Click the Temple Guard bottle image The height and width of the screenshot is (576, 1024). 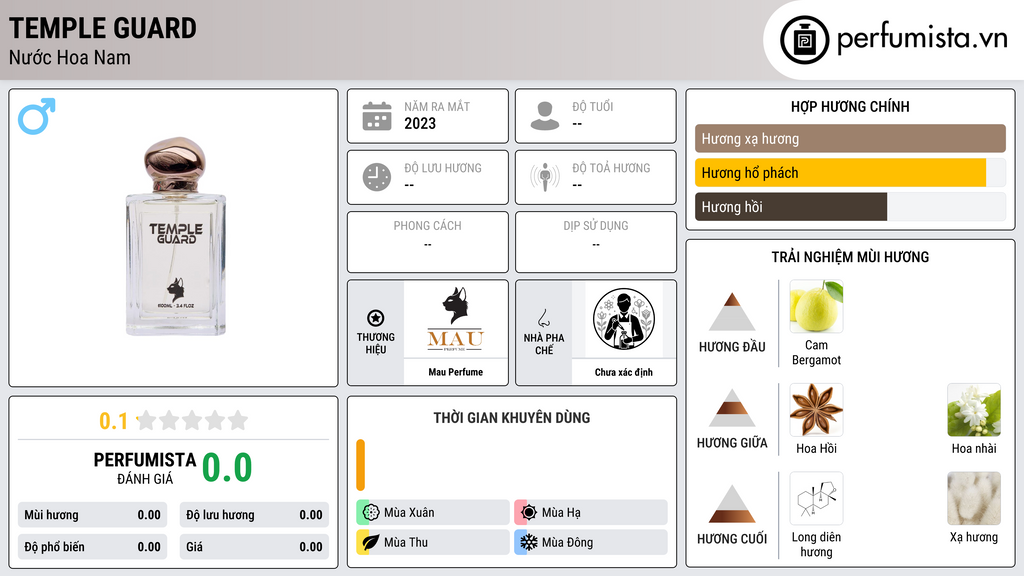point(176,237)
